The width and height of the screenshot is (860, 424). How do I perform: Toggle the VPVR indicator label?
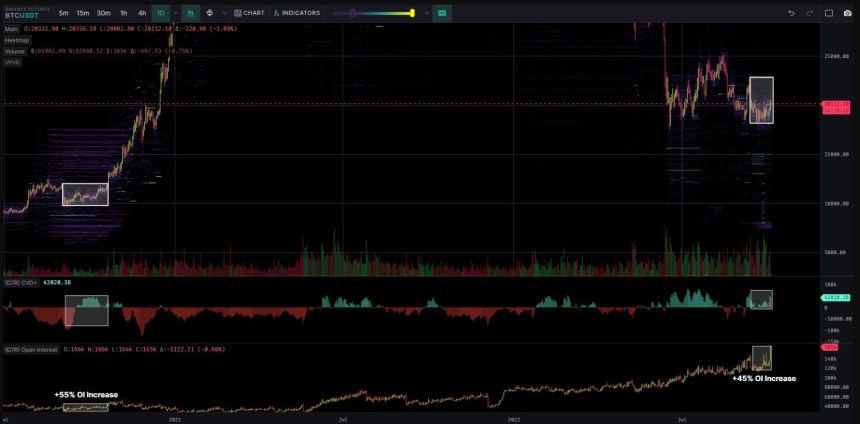(14, 61)
